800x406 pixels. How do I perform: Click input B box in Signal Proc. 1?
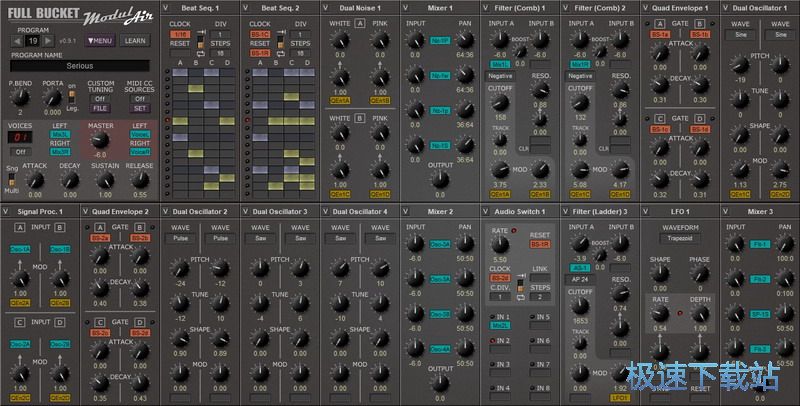click(x=60, y=227)
